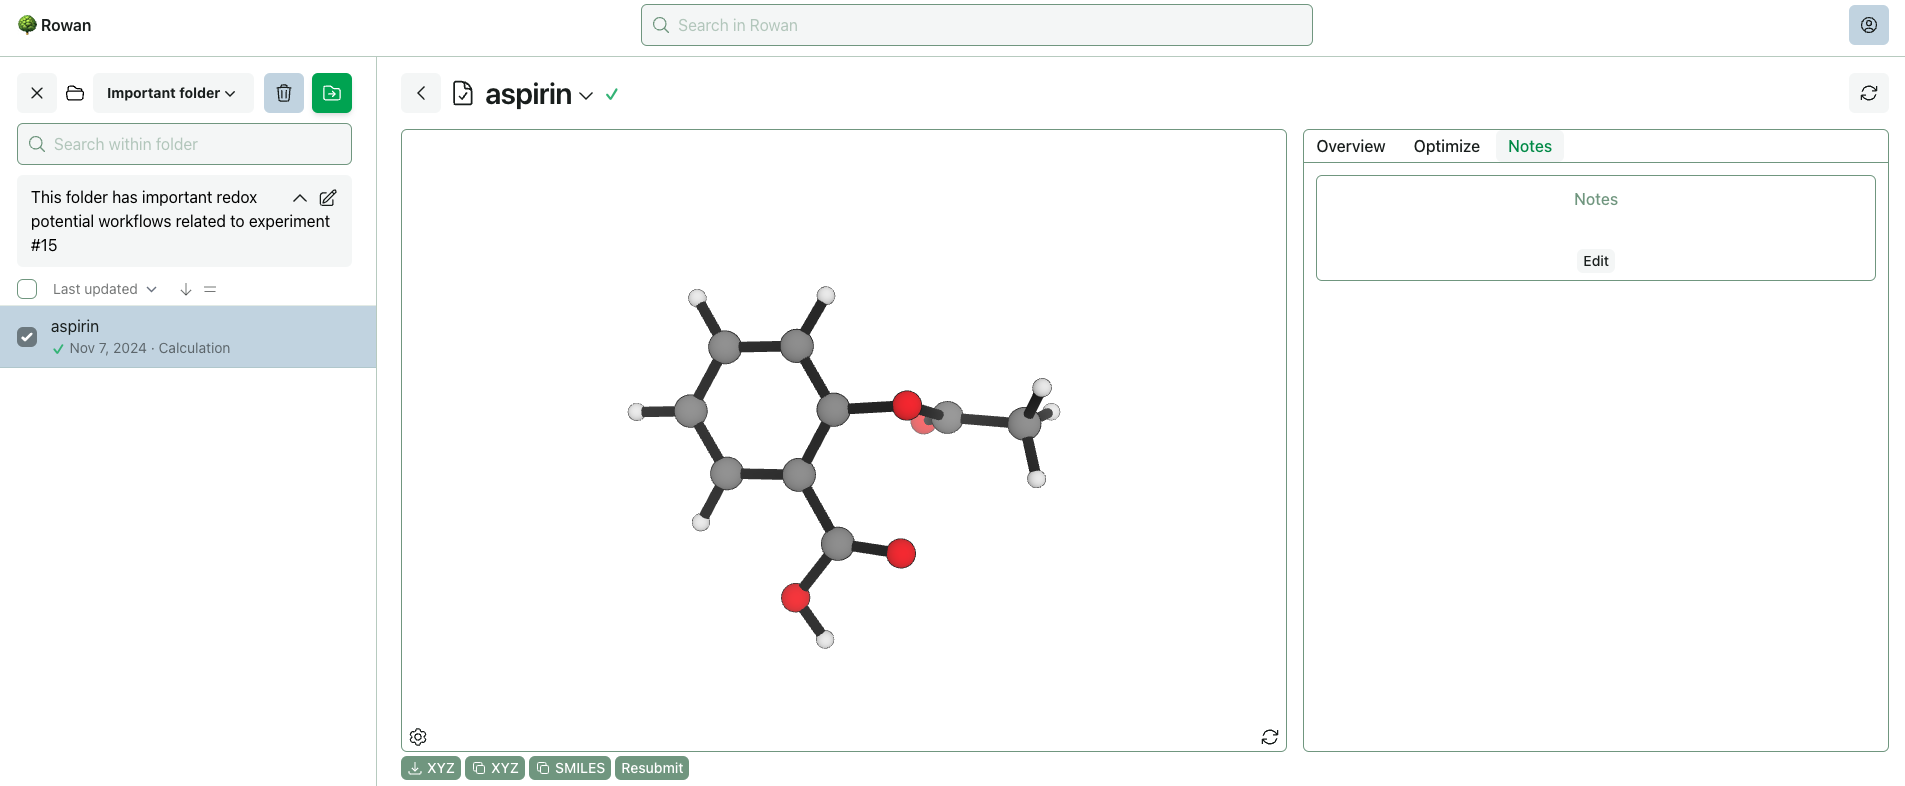
Task: Collapse the folder description with chevron
Action: click(299, 198)
